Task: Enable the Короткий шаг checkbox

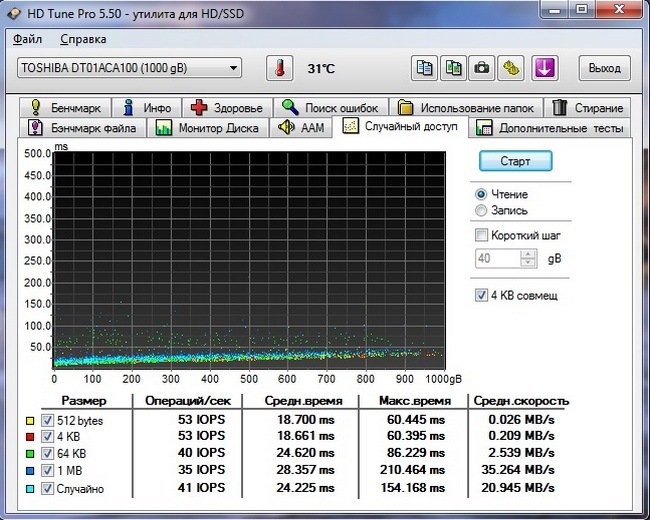Action: (x=482, y=236)
